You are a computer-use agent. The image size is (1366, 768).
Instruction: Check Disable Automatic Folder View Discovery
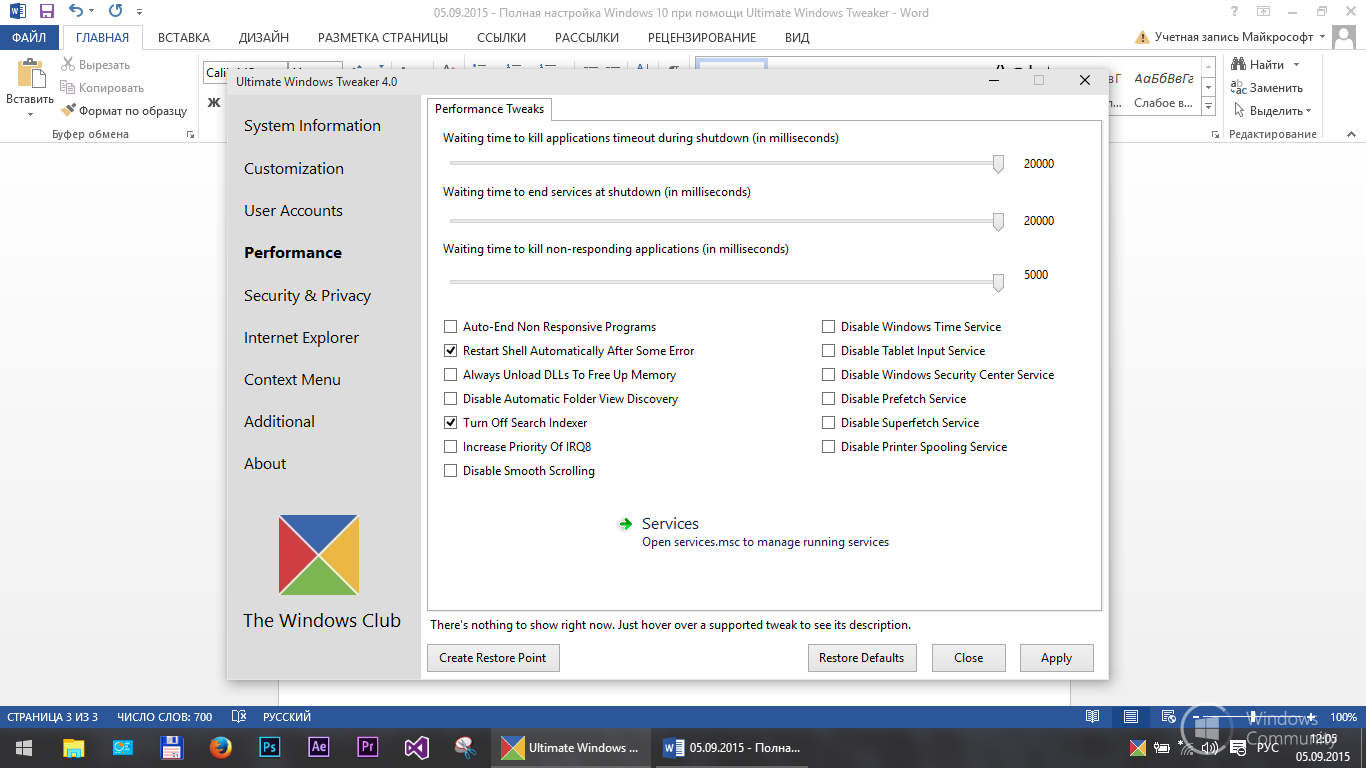[450, 399]
